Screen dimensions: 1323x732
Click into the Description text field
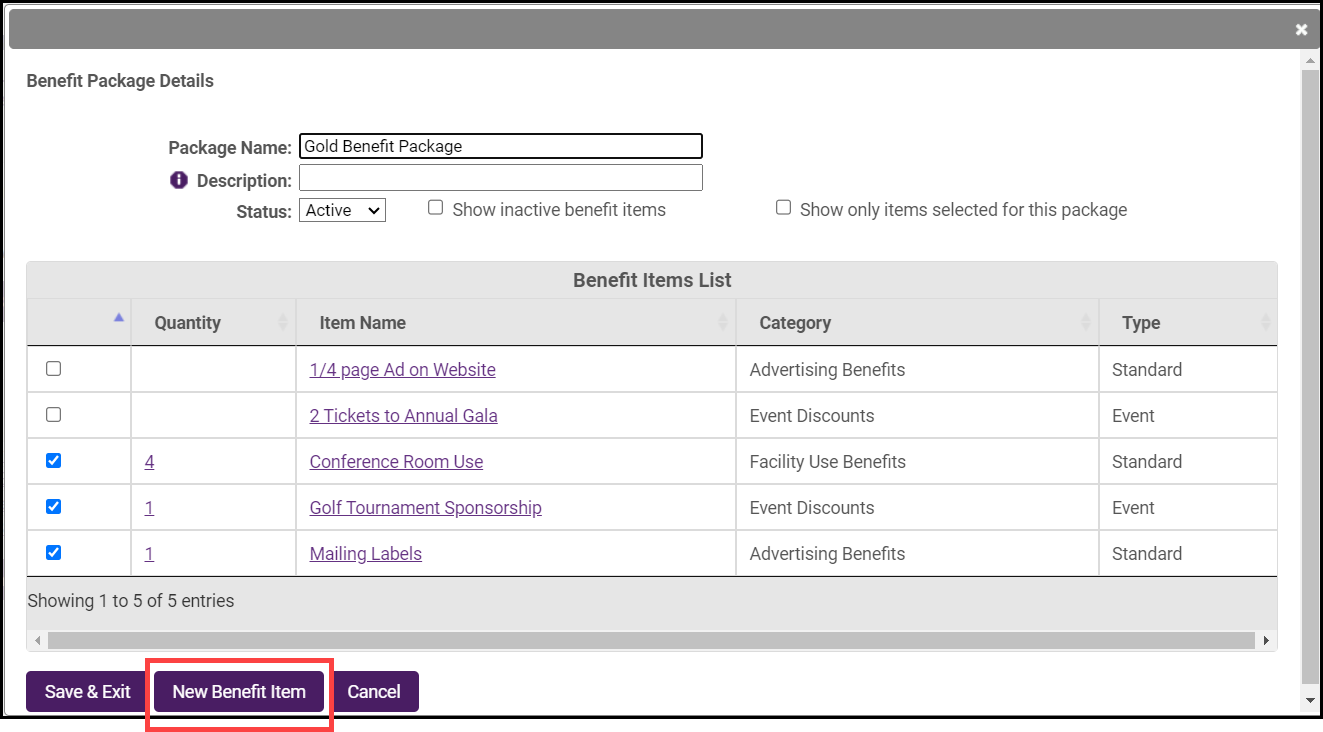pos(500,178)
